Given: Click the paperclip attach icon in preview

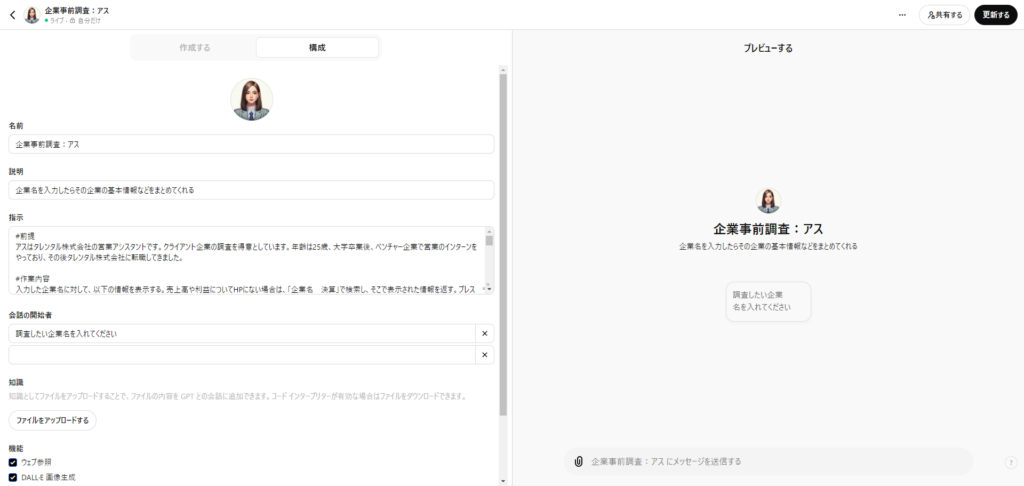Looking at the screenshot, I should click(578, 461).
